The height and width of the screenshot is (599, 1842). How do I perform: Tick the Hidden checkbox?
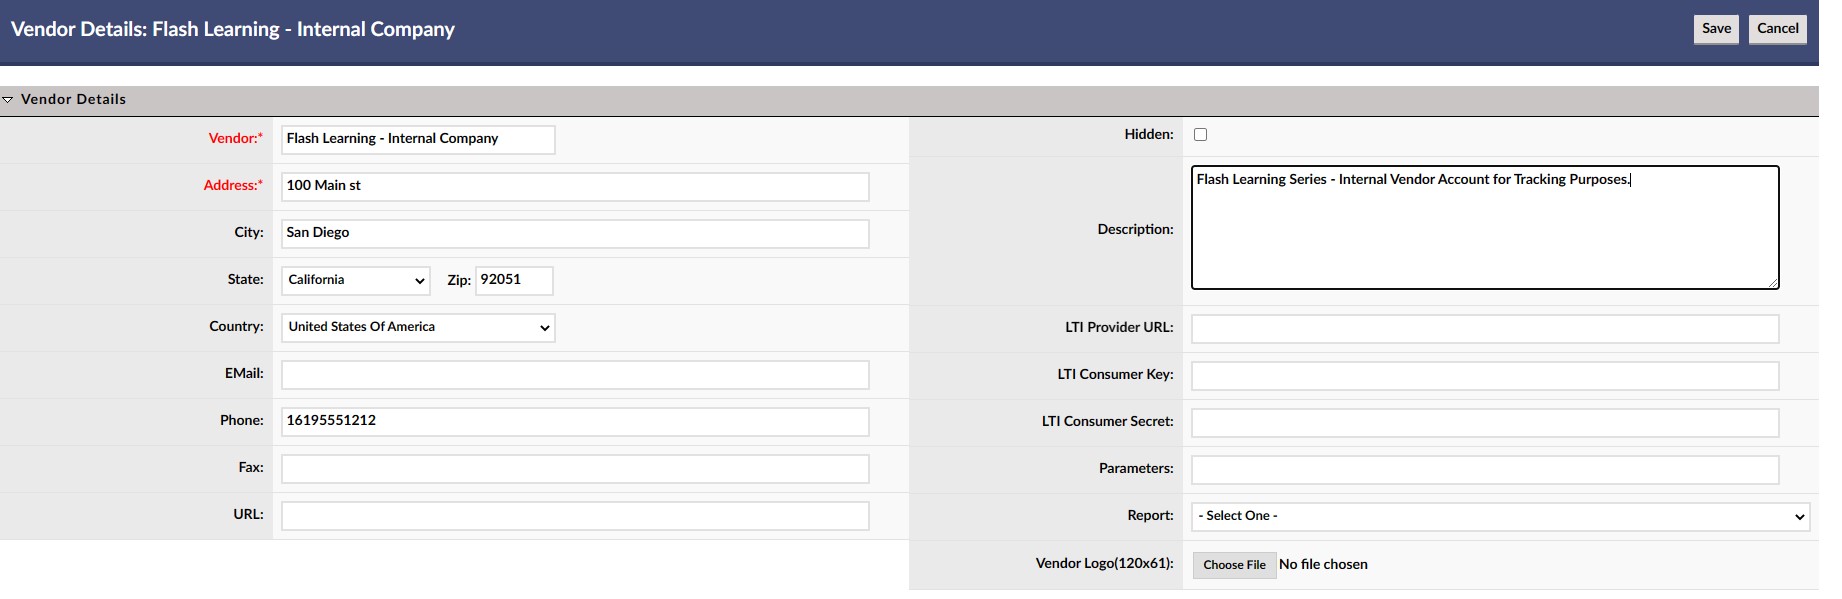click(1200, 134)
